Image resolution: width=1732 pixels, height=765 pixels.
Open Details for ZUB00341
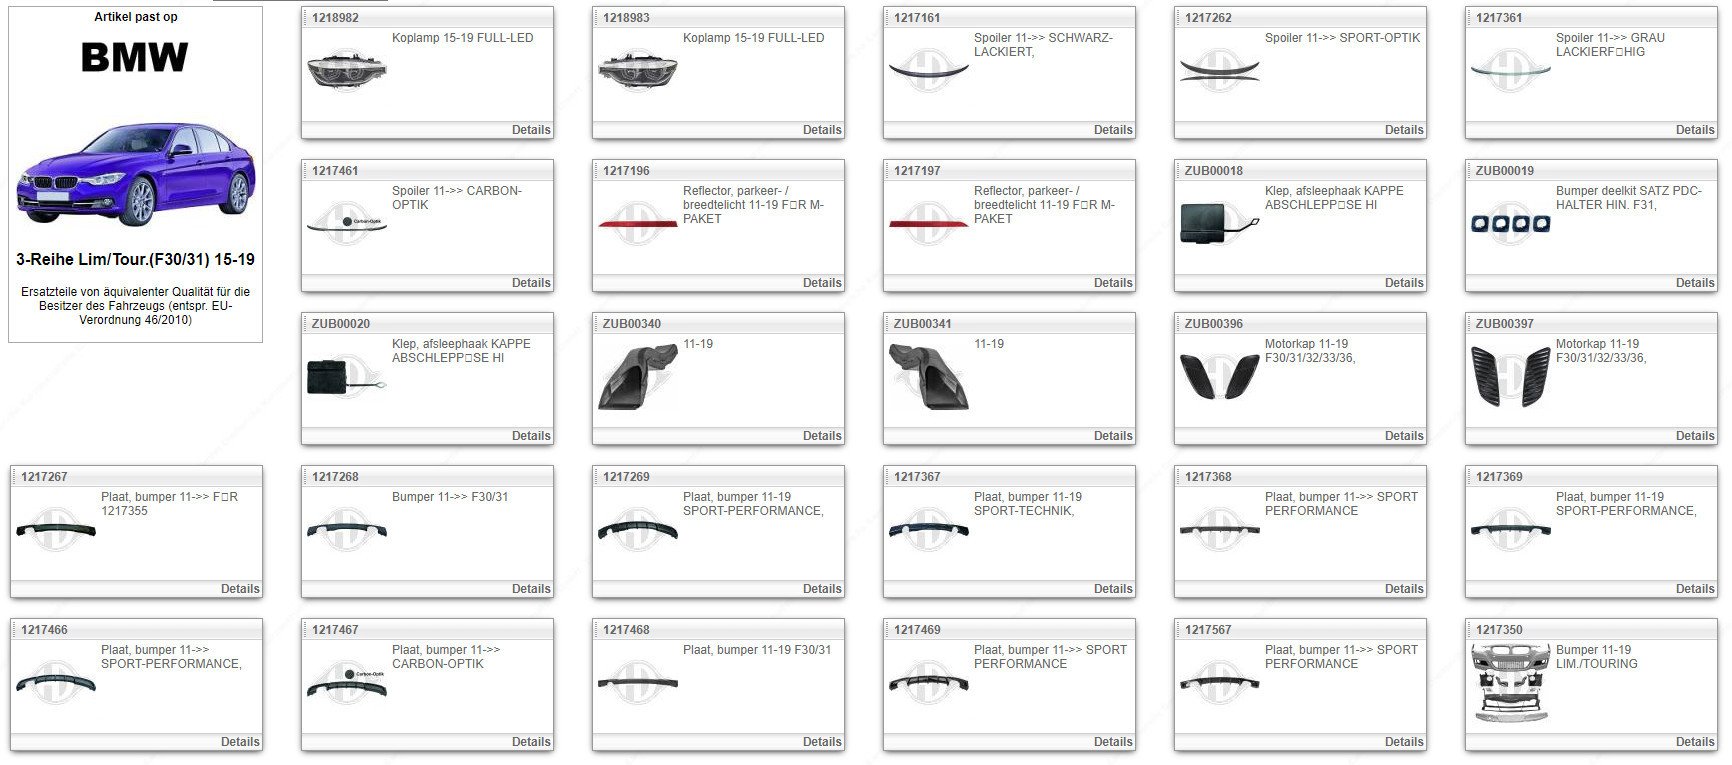point(1113,436)
